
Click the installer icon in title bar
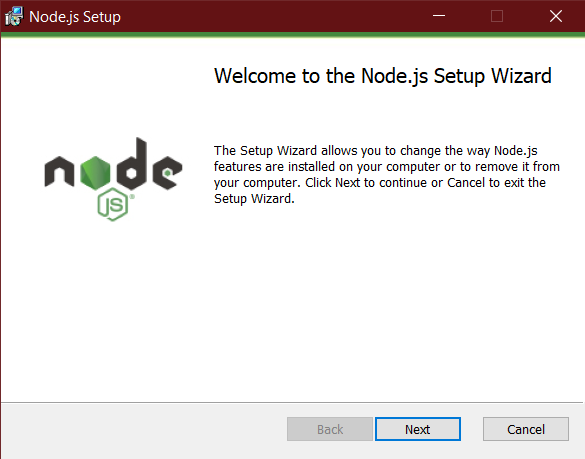coord(14,16)
